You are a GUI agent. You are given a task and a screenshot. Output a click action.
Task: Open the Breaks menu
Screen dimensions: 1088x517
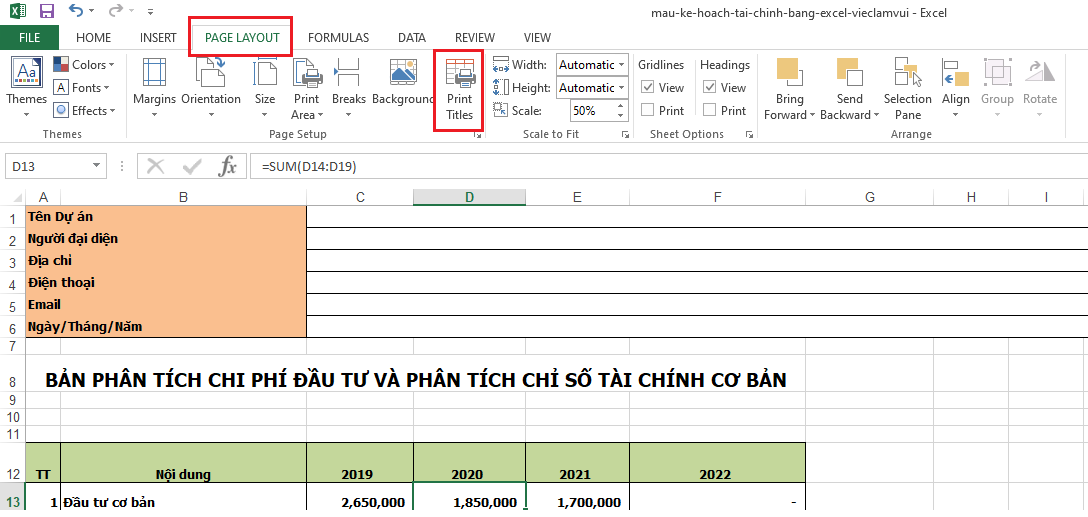click(348, 87)
